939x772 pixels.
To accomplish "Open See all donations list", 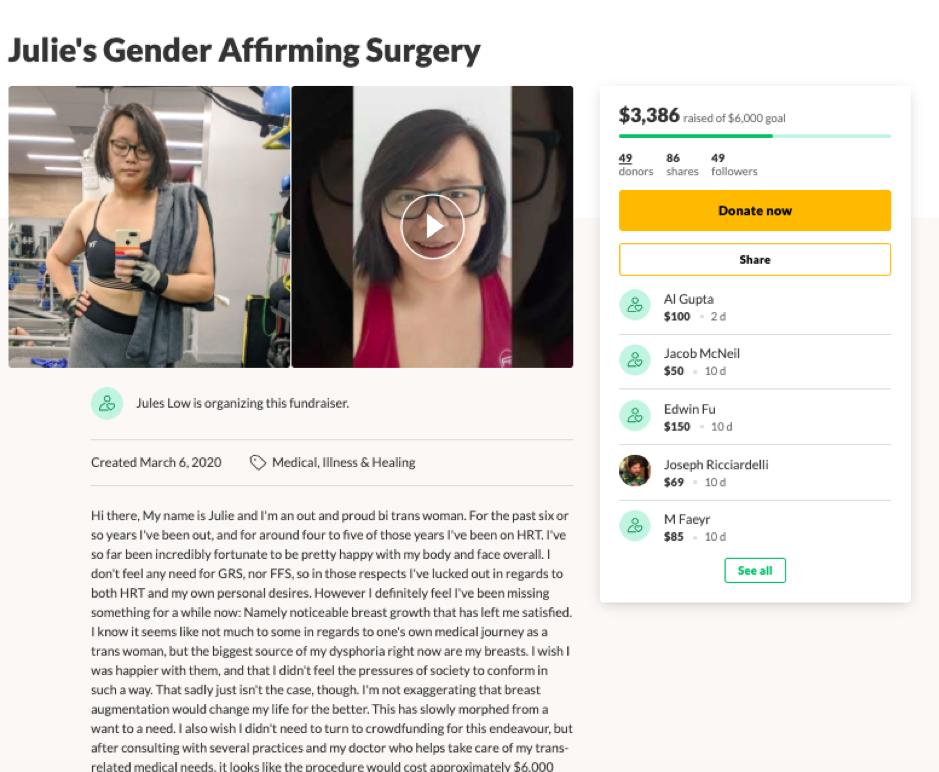I will (x=755, y=570).
